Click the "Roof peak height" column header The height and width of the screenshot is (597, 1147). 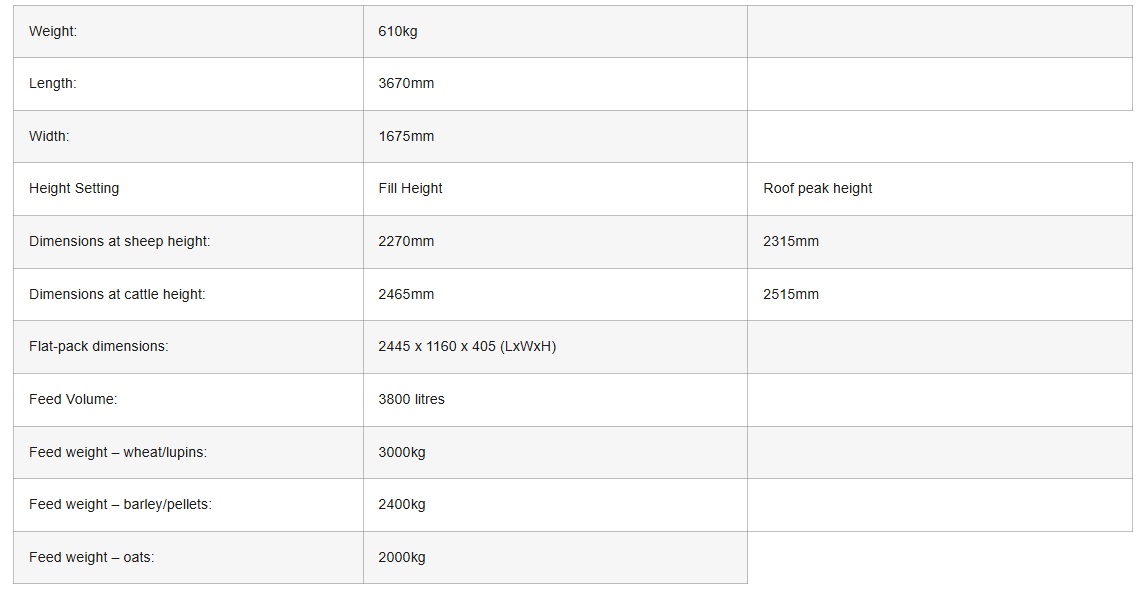[x=817, y=188]
